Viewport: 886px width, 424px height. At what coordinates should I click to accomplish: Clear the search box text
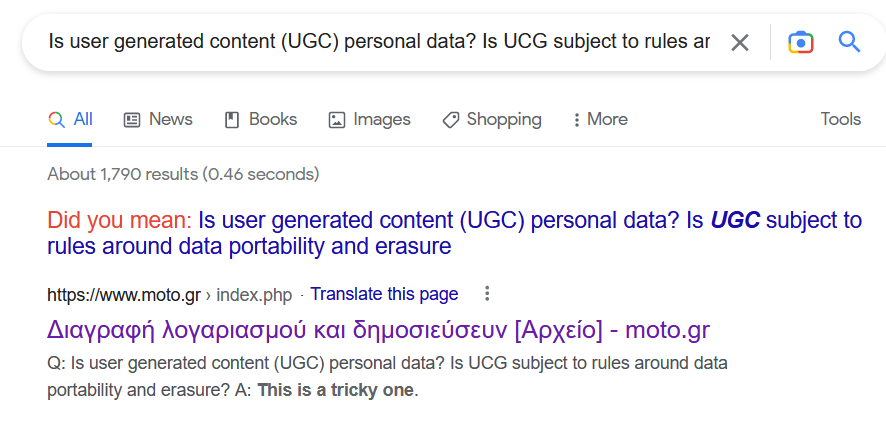[739, 42]
